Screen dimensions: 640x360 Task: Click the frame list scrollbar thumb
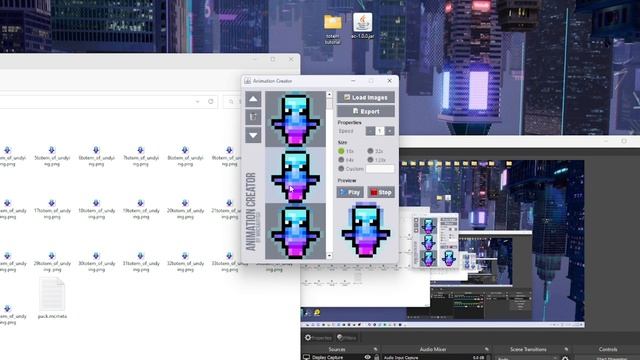point(329,103)
